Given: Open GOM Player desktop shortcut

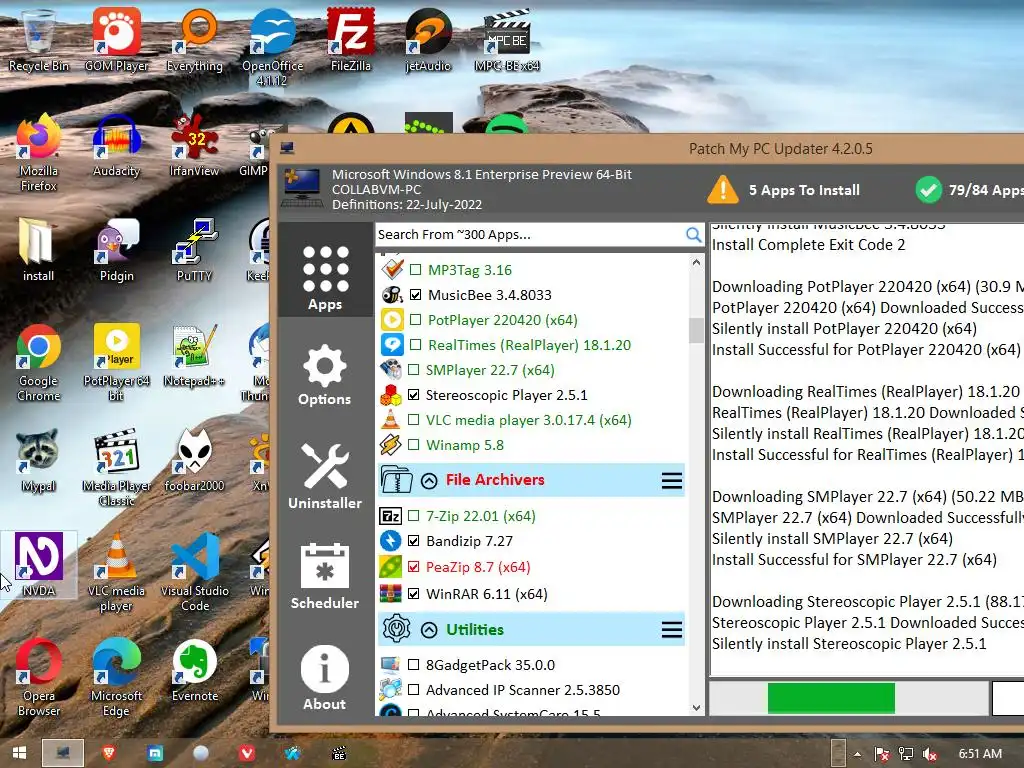Looking at the screenshot, I should coord(116,40).
